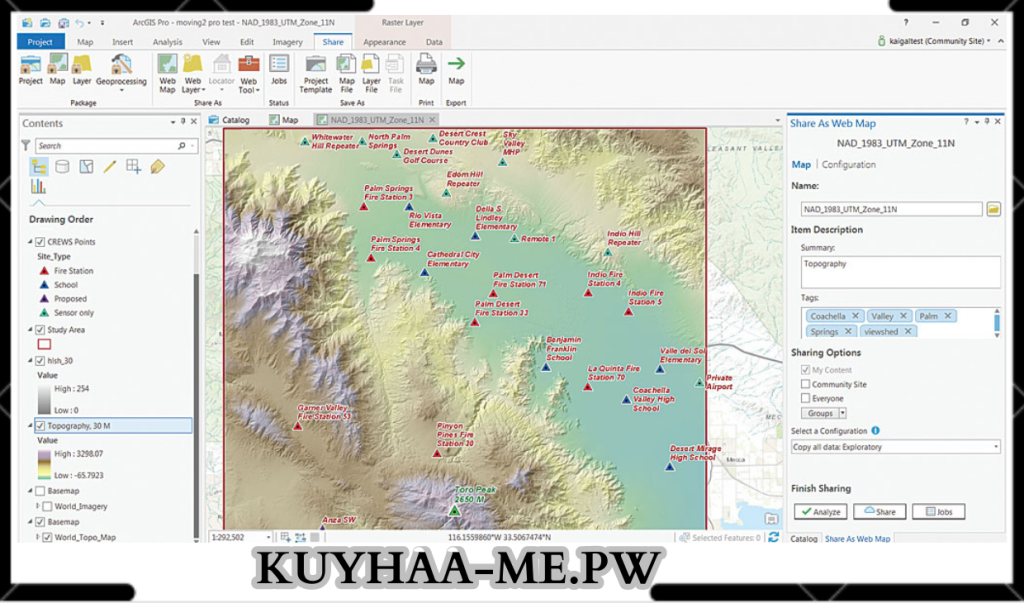Collapse the Study Area layer
Viewport: 1024px width, 603px height.
pos(30,330)
